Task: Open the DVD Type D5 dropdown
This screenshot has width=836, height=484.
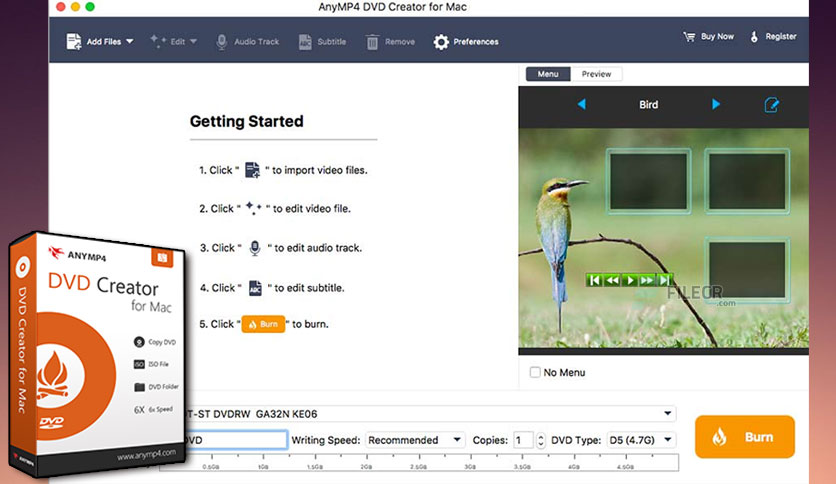Action: pyautogui.click(x=641, y=440)
